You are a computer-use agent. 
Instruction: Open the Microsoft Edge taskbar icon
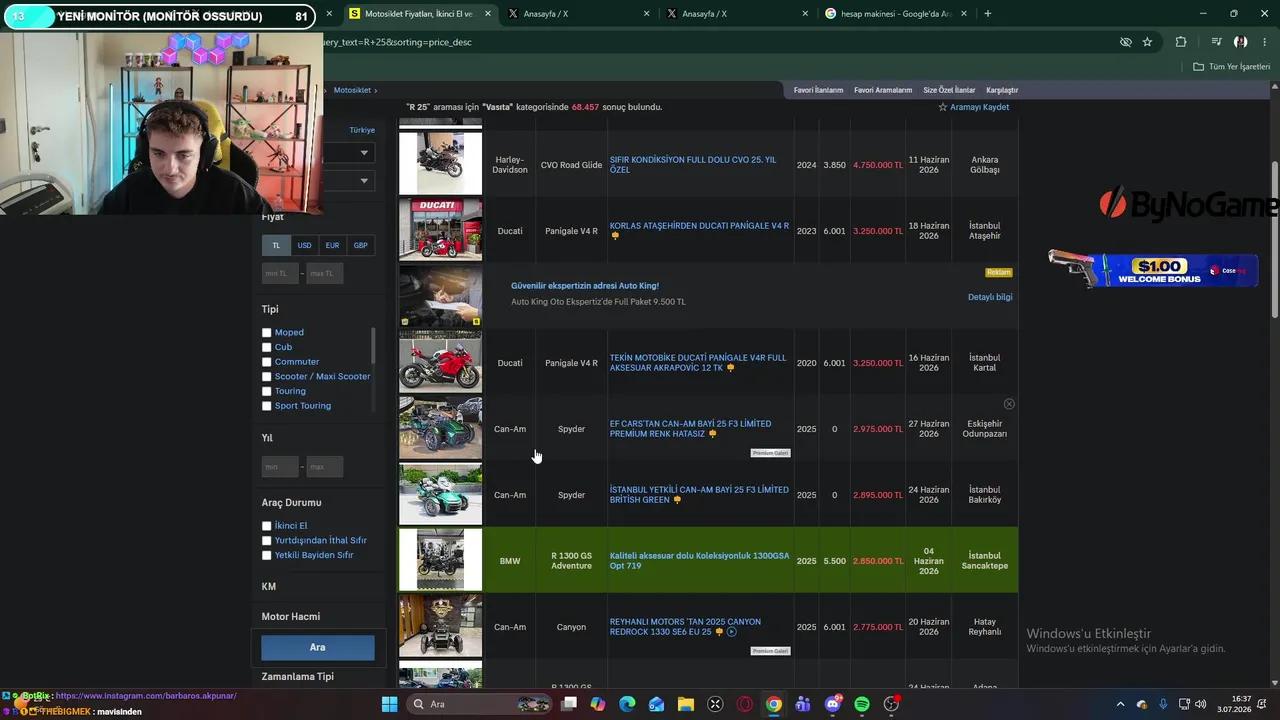627,704
